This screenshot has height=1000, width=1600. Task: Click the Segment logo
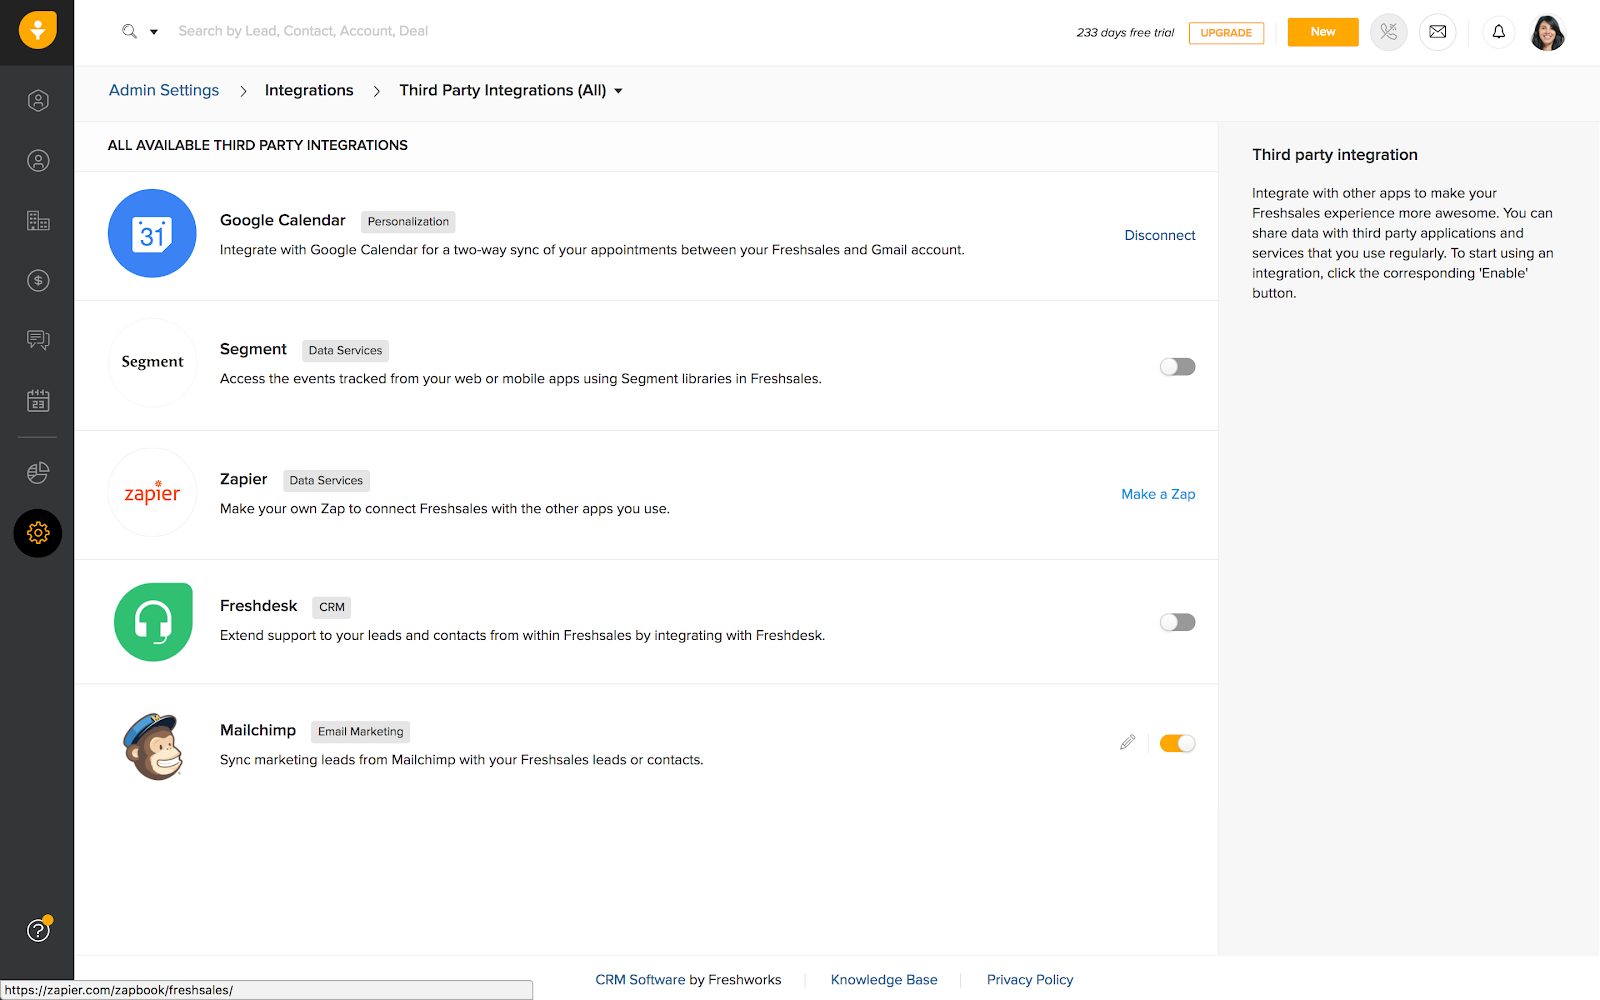coord(152,362)
